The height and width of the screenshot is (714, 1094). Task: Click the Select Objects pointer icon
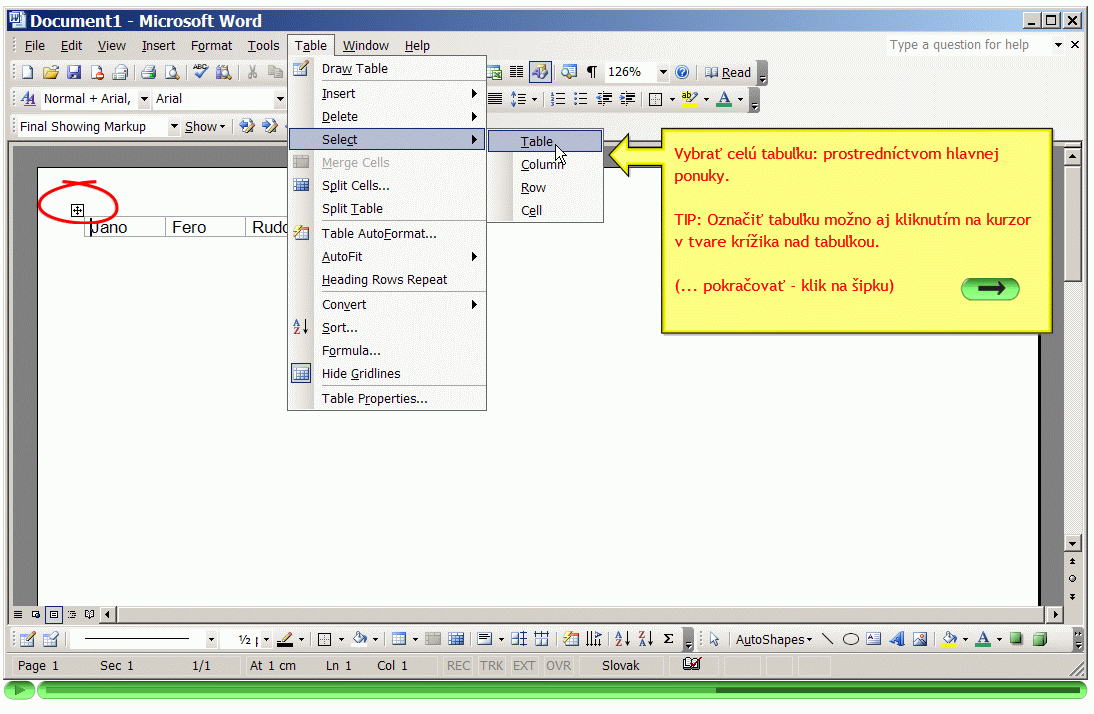(714, 639)
